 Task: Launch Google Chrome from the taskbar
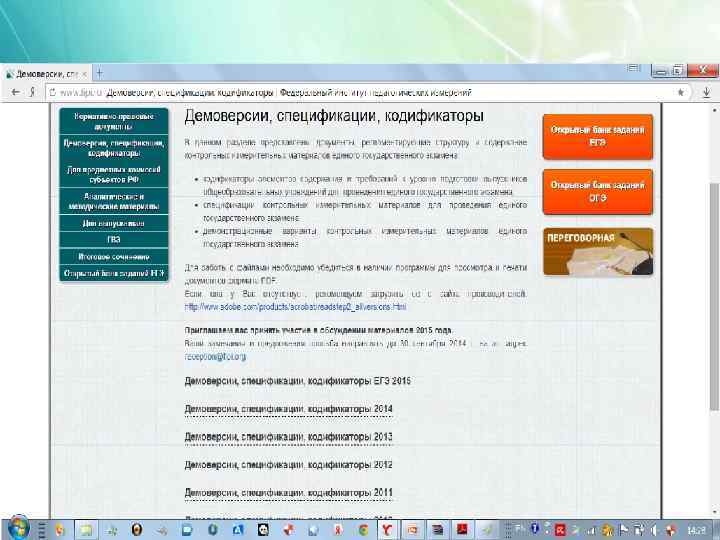pos(363,530)
